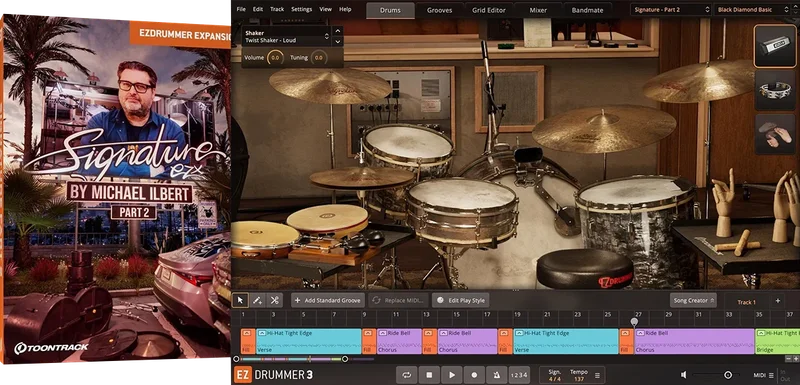
Task: Click the Add Standard Groove button
Action: pyautogui.click(x=328, y=300)
